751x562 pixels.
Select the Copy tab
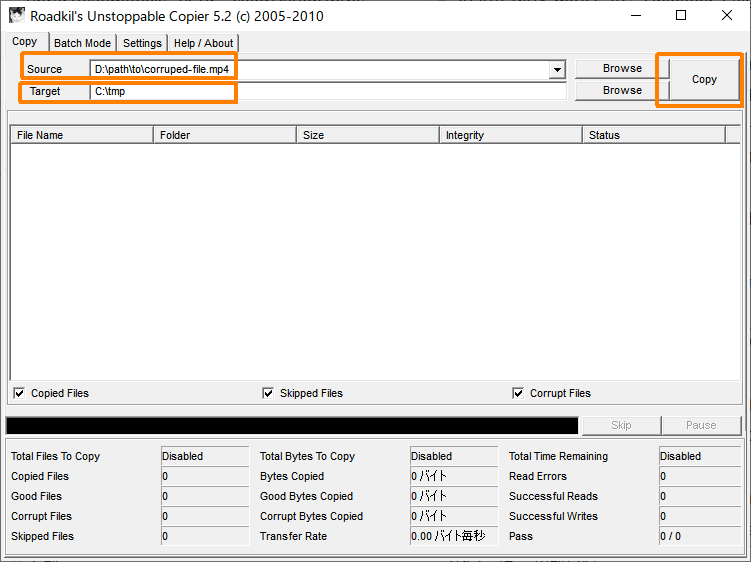tap(25, 42)
